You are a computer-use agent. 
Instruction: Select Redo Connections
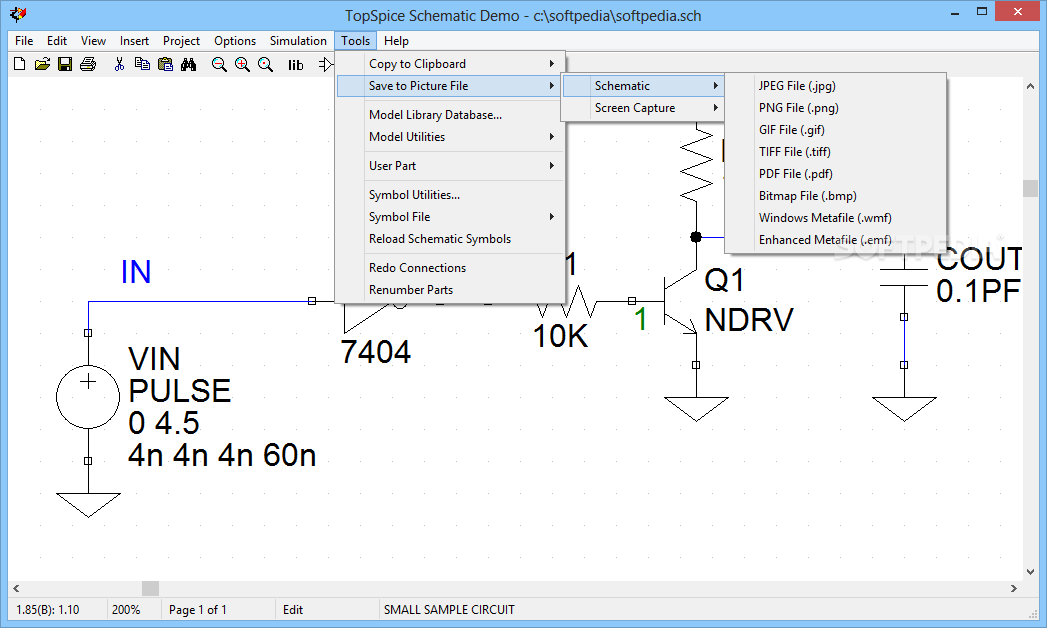pos(451,268)
